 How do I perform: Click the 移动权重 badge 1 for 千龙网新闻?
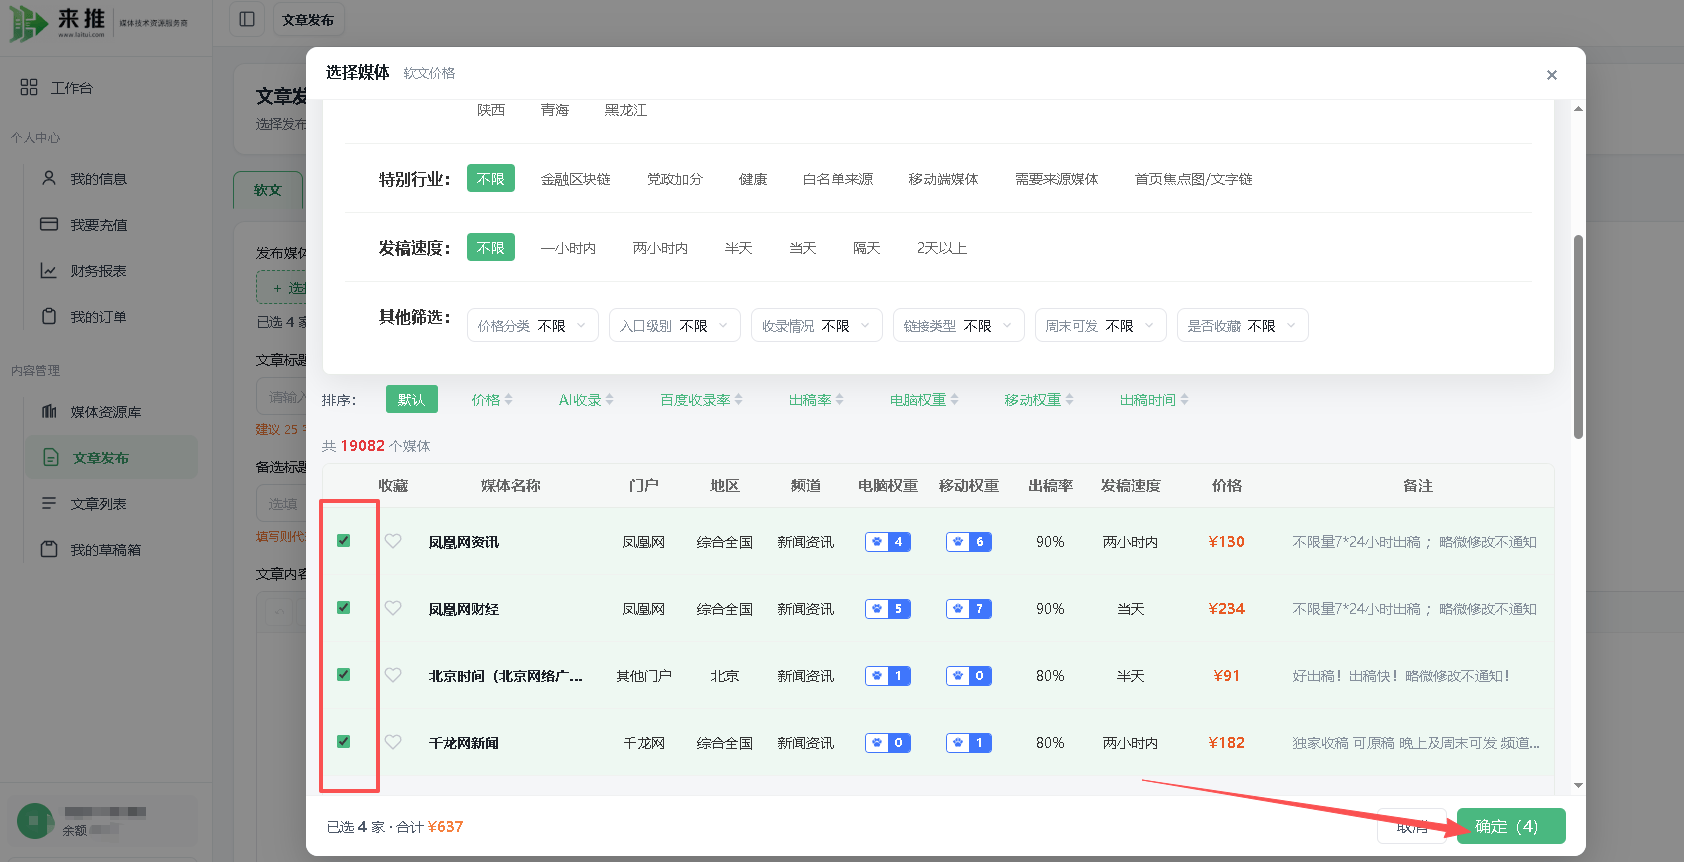(x=969, y=743)
